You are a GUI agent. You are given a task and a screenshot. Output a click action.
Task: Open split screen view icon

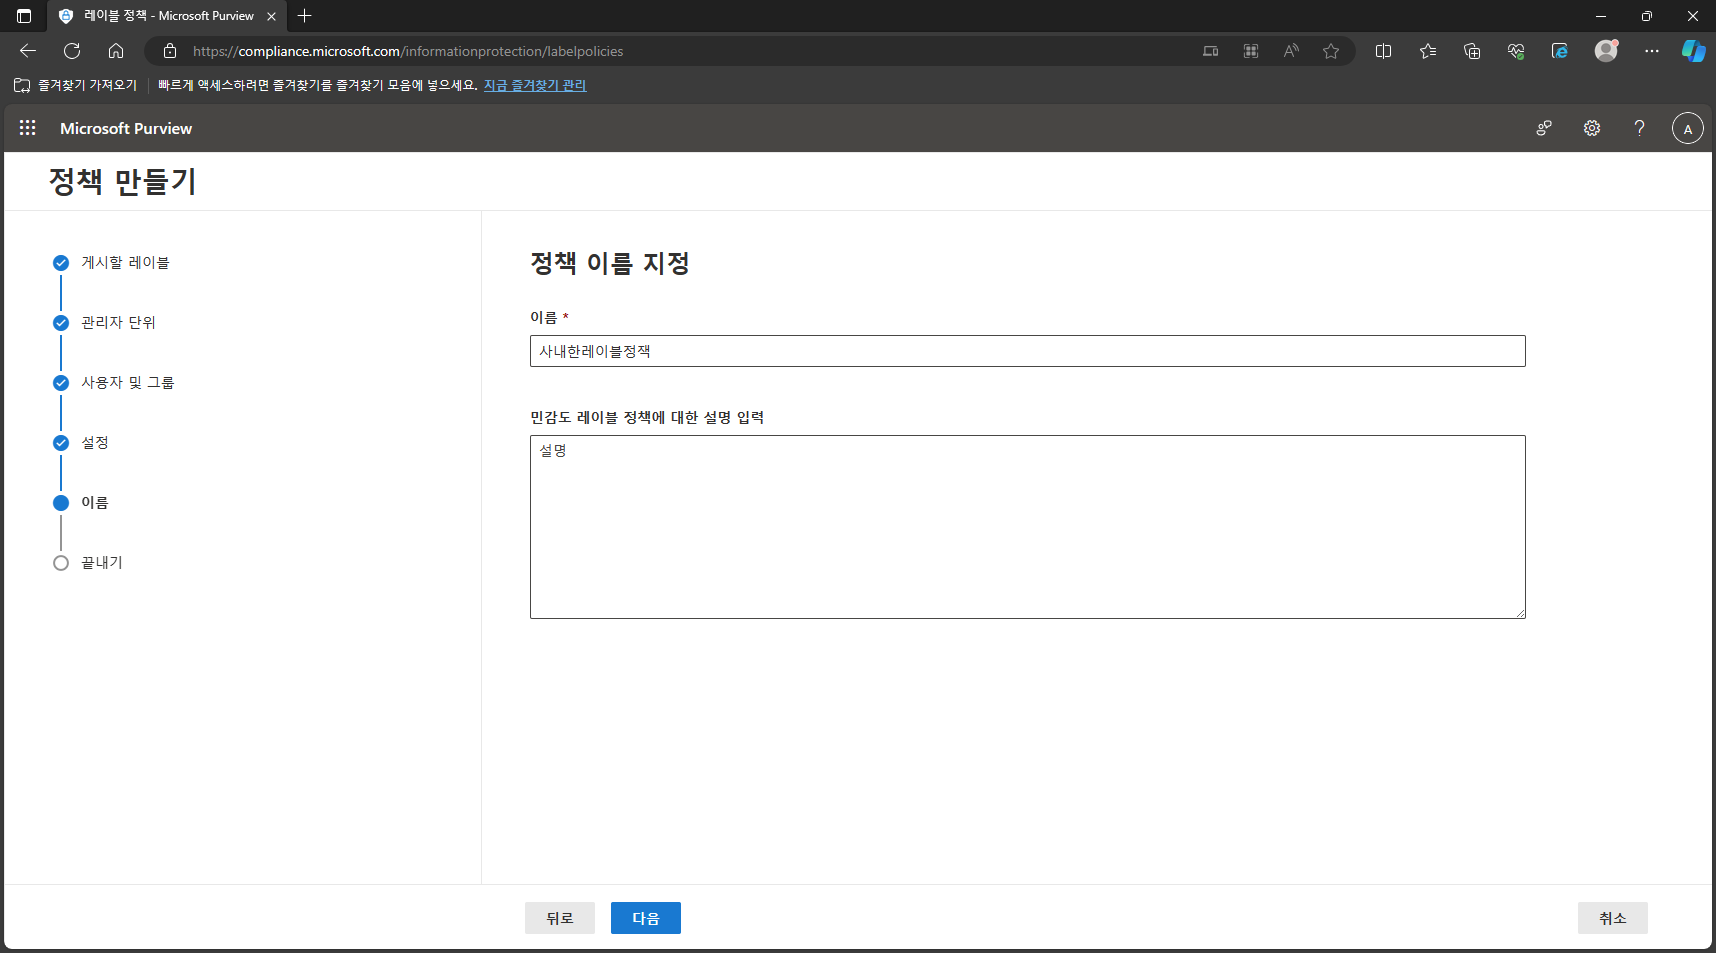pyautogui.click(x=1384, y=51)
